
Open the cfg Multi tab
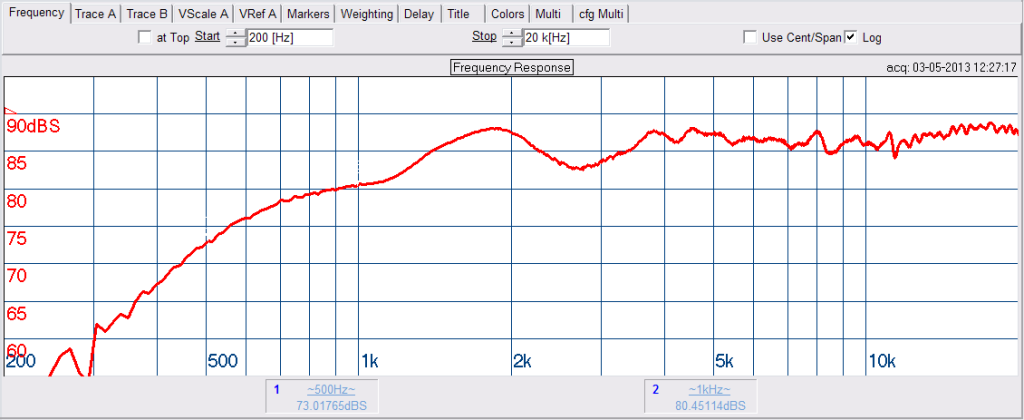click(600, 14)
